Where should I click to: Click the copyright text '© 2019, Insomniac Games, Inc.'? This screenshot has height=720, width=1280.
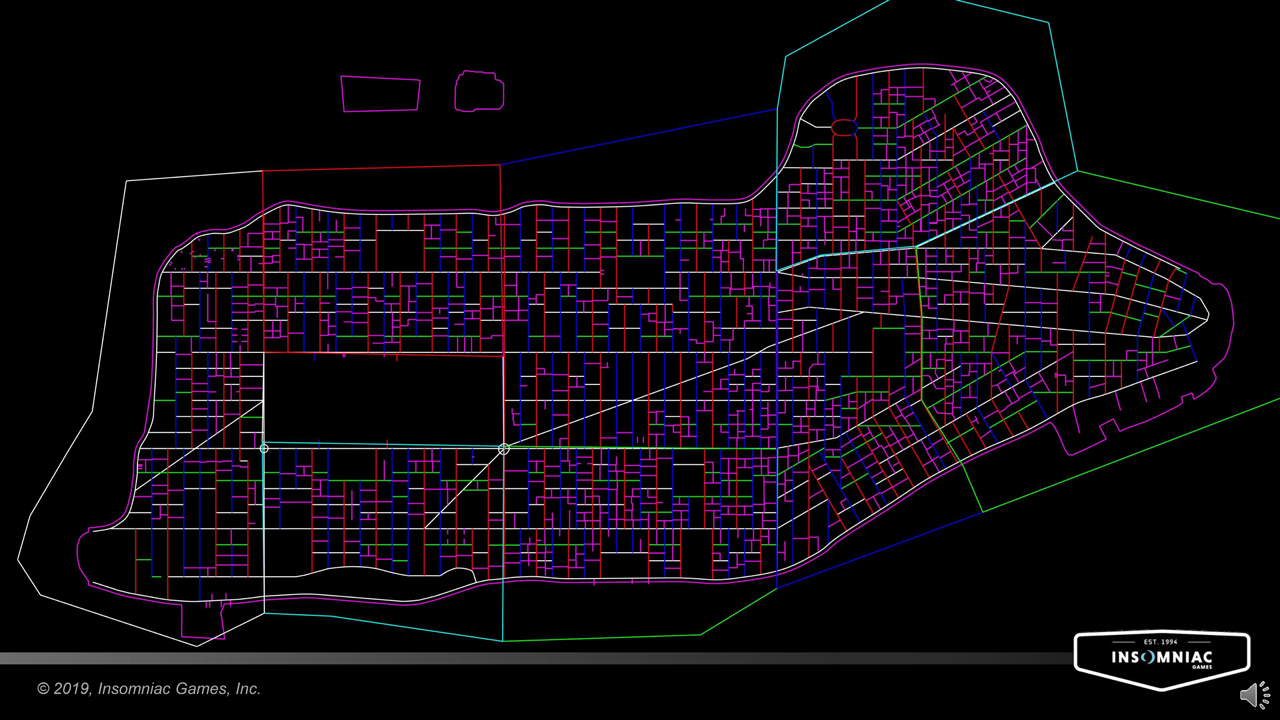tap(149, 689)
